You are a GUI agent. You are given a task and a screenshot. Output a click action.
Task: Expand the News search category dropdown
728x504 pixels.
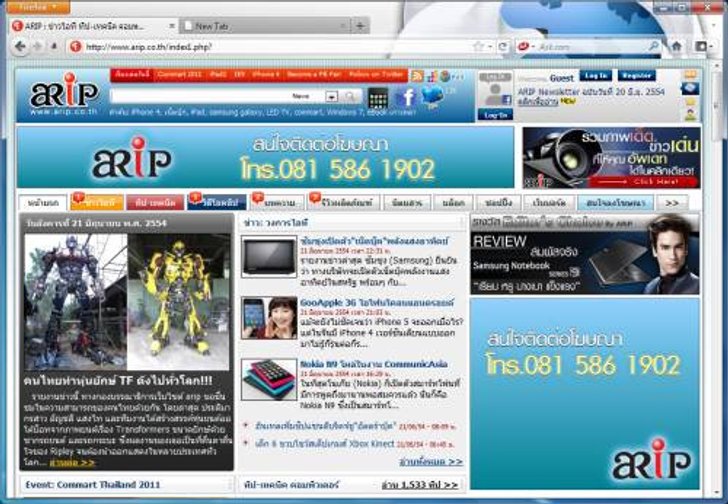point(331,97)
